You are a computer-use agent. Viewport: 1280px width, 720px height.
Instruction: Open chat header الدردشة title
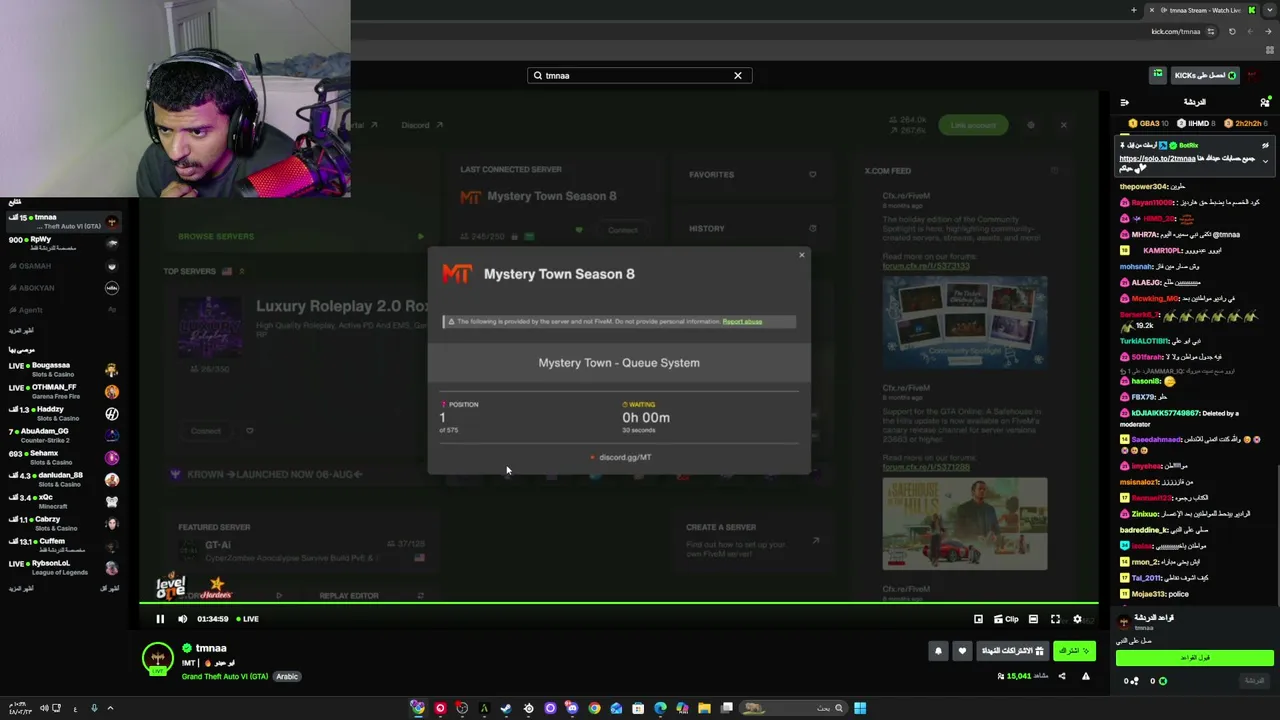pos(1195,102)
